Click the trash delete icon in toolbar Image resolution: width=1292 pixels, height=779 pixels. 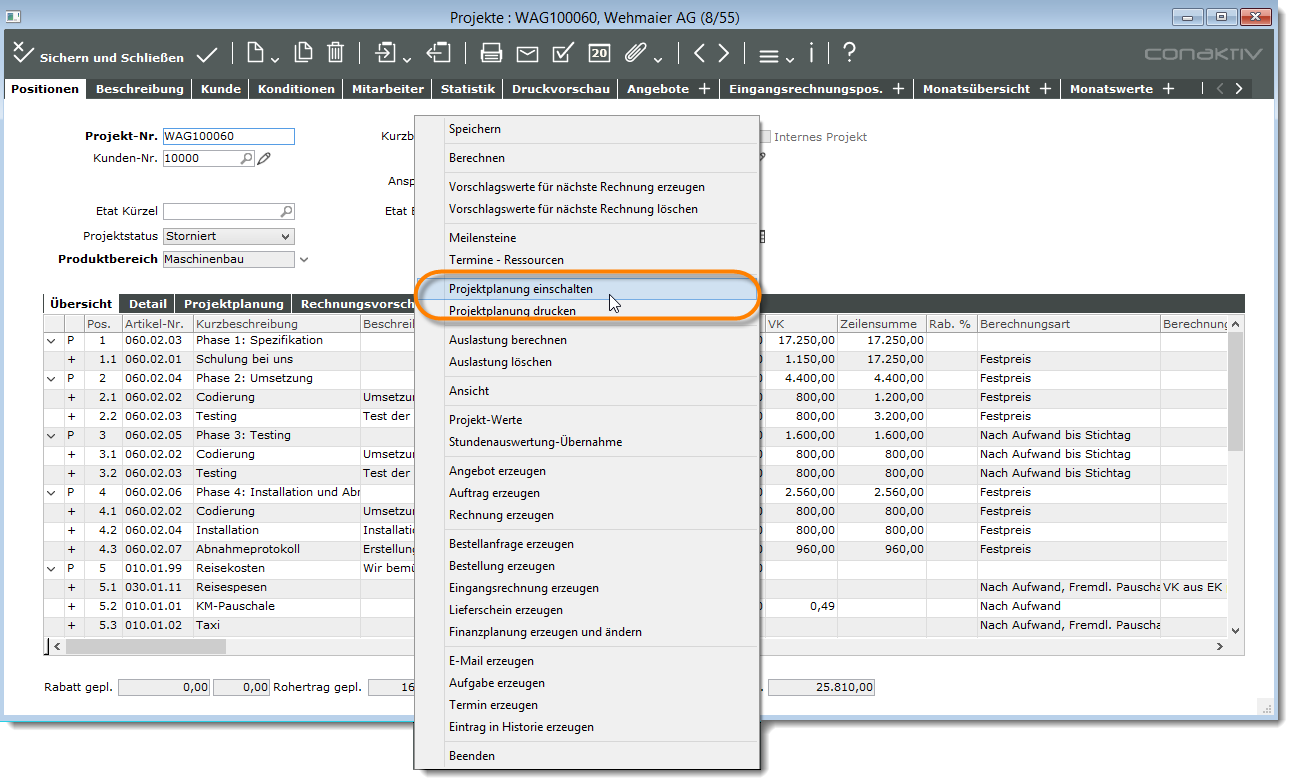[x=336, y=53]
